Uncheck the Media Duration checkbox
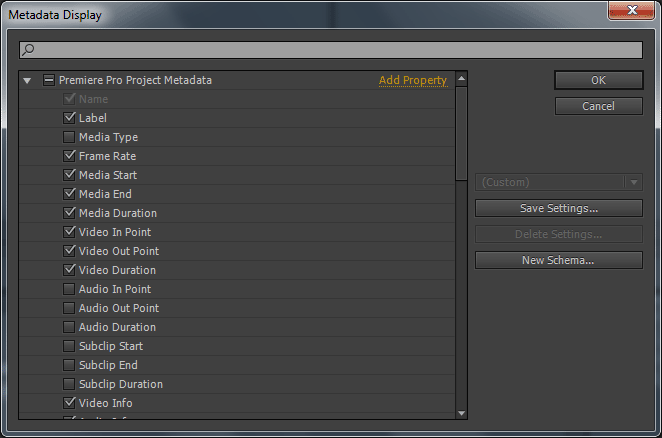 point(69,213)
